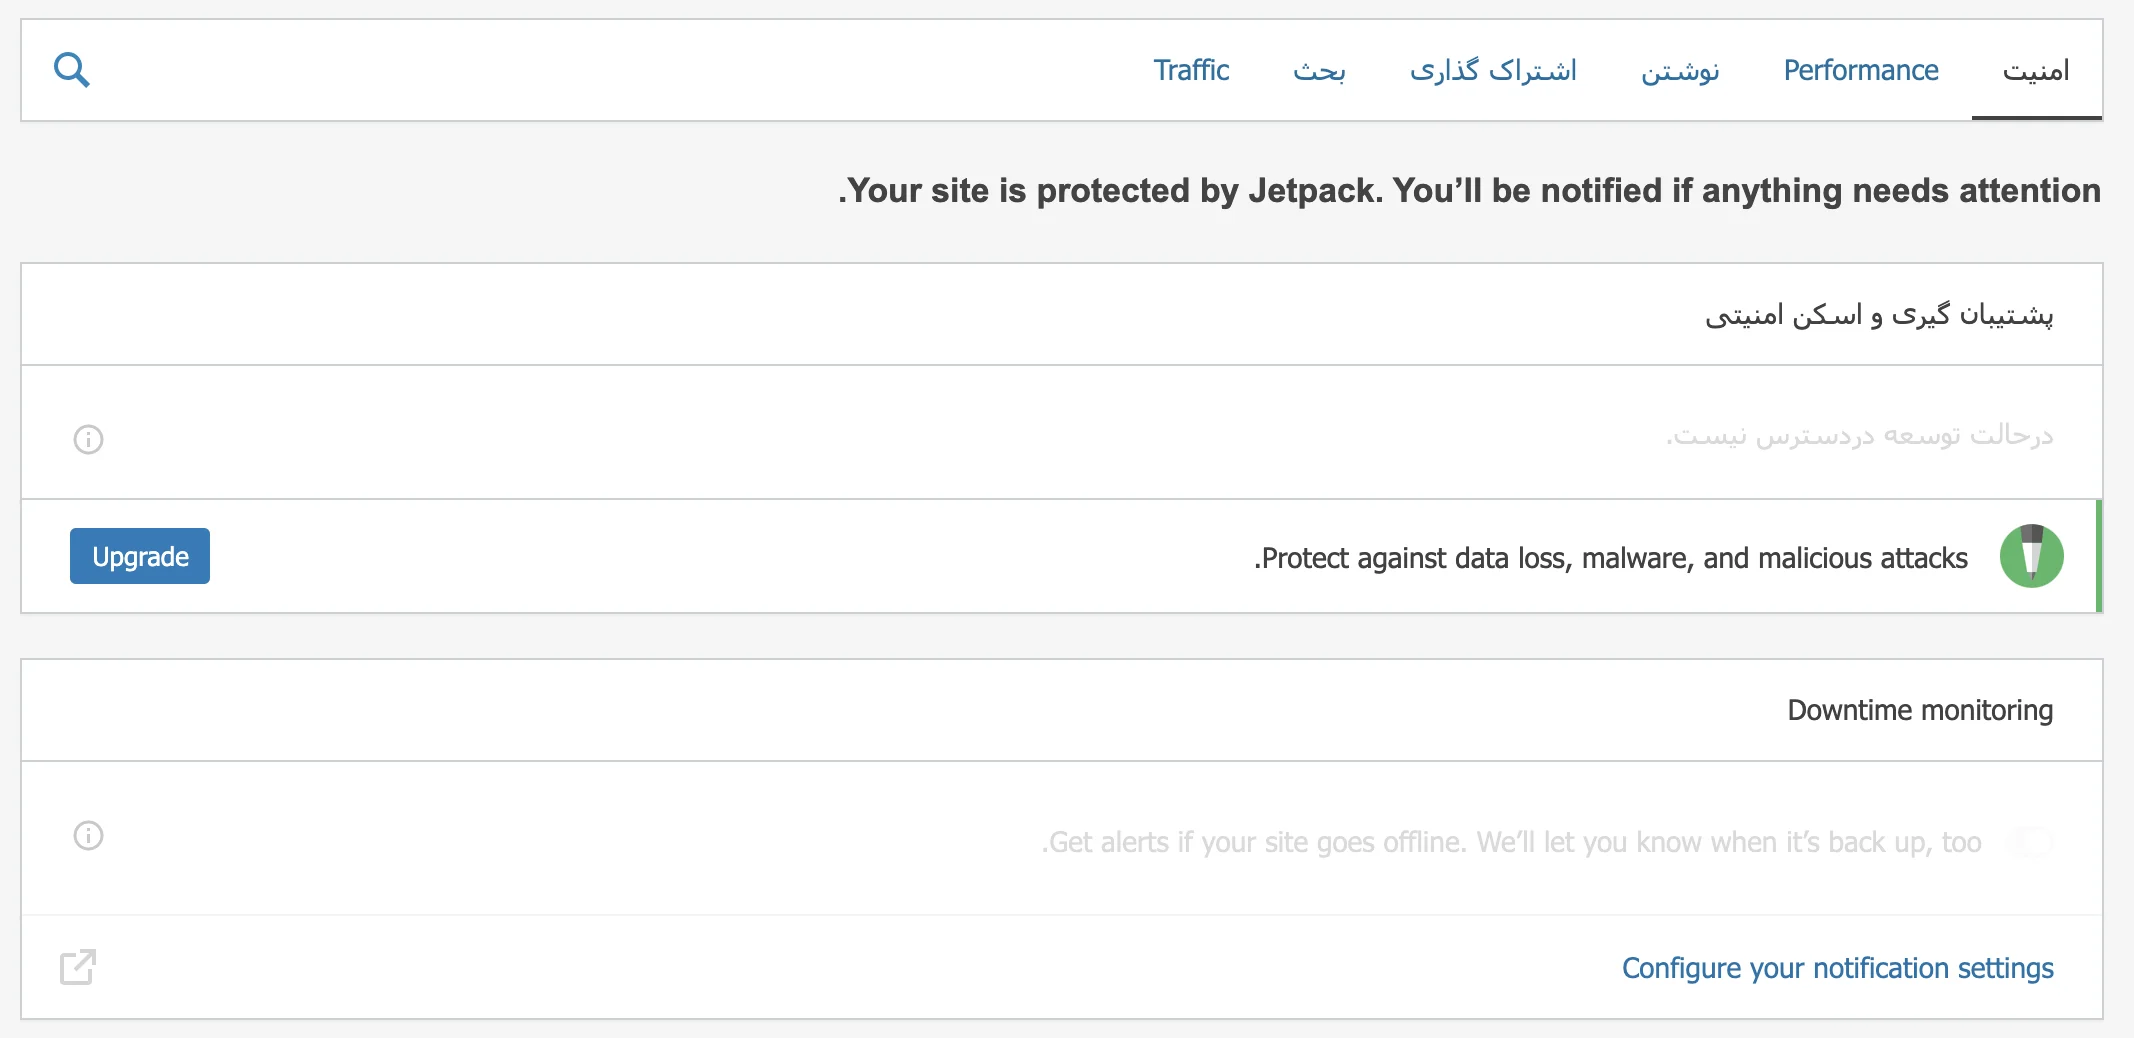
Task: Click the Protect against data loss text
Action: (x=1611, y=558)
